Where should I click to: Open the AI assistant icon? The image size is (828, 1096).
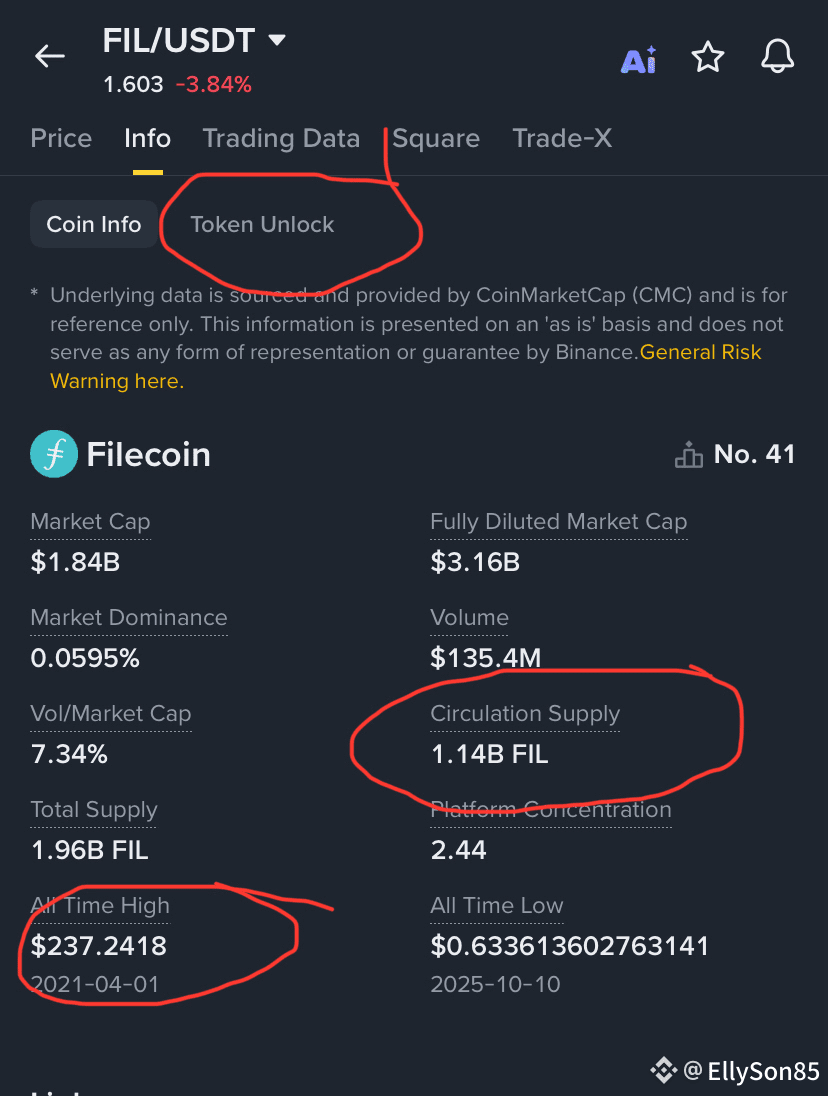639,59
